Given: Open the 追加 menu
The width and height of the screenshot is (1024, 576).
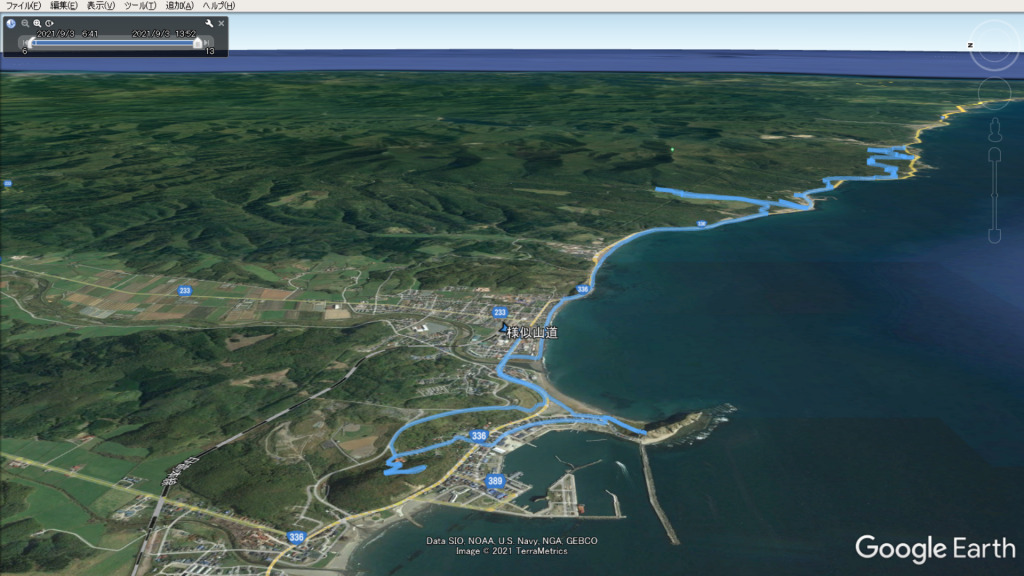Looking at the screenshot, I should click(x=180, y=6).
